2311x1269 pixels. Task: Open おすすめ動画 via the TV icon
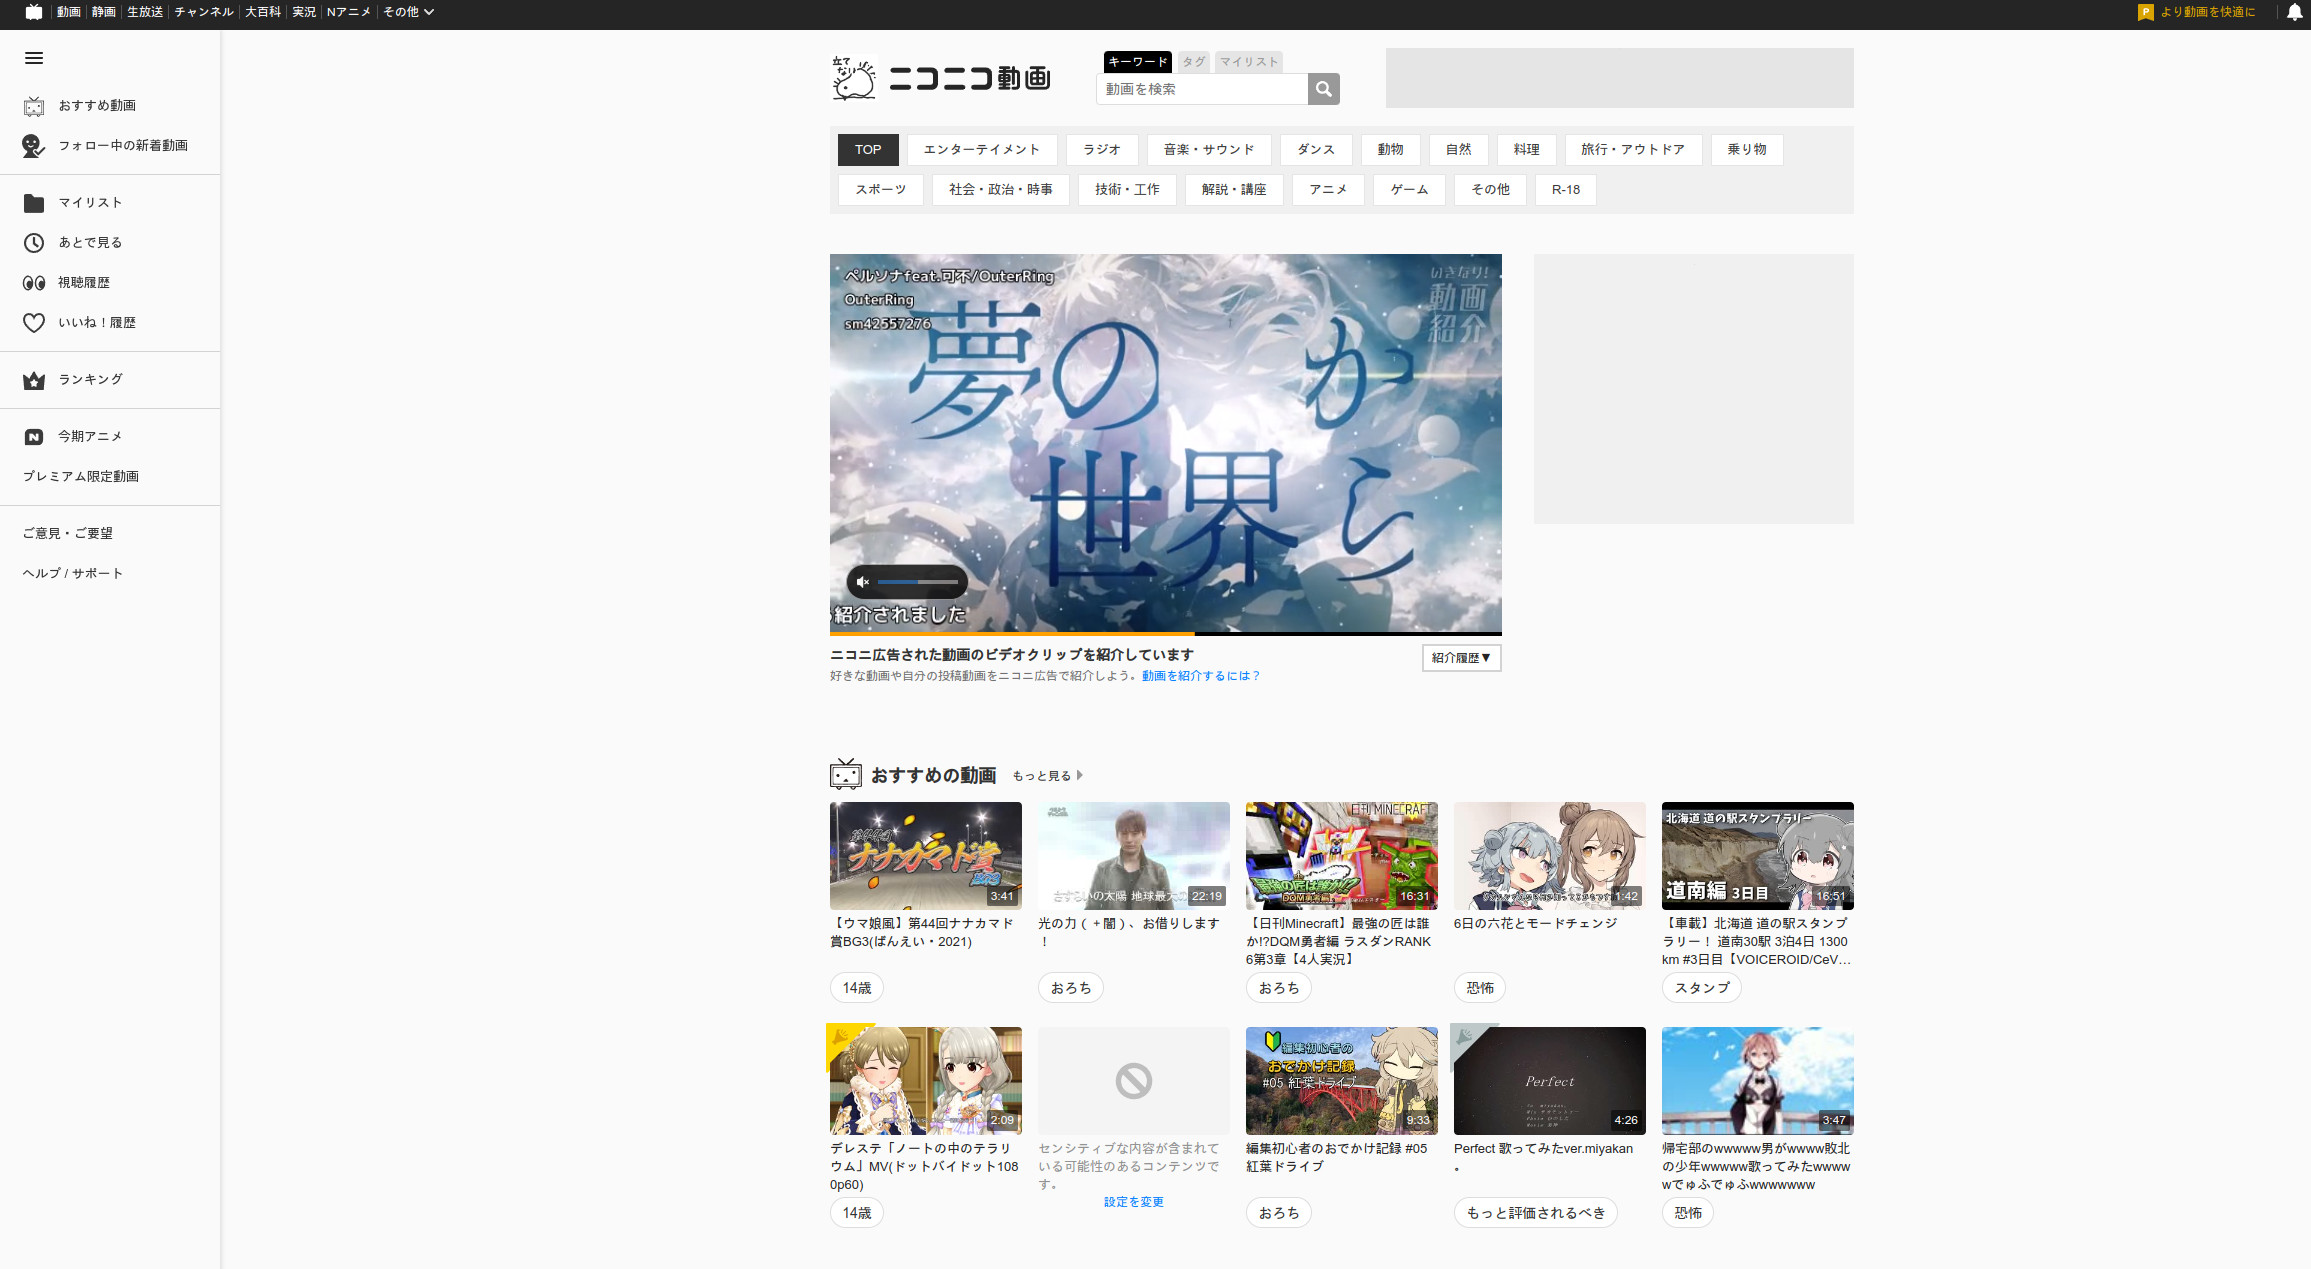34,106
